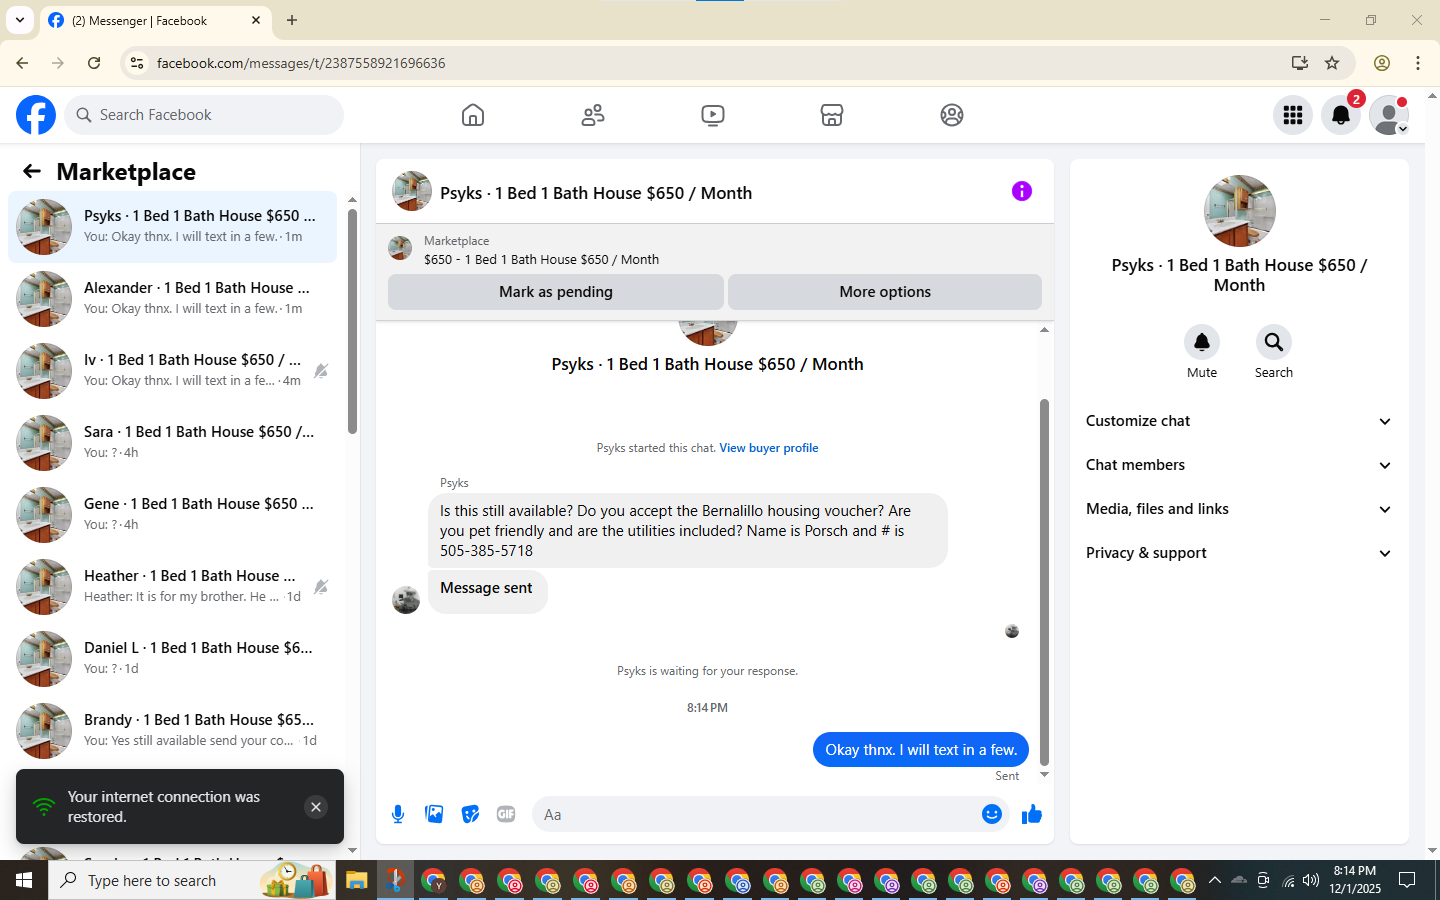
Task: Open the Windows Start menu
Action: tap(24, 881)
